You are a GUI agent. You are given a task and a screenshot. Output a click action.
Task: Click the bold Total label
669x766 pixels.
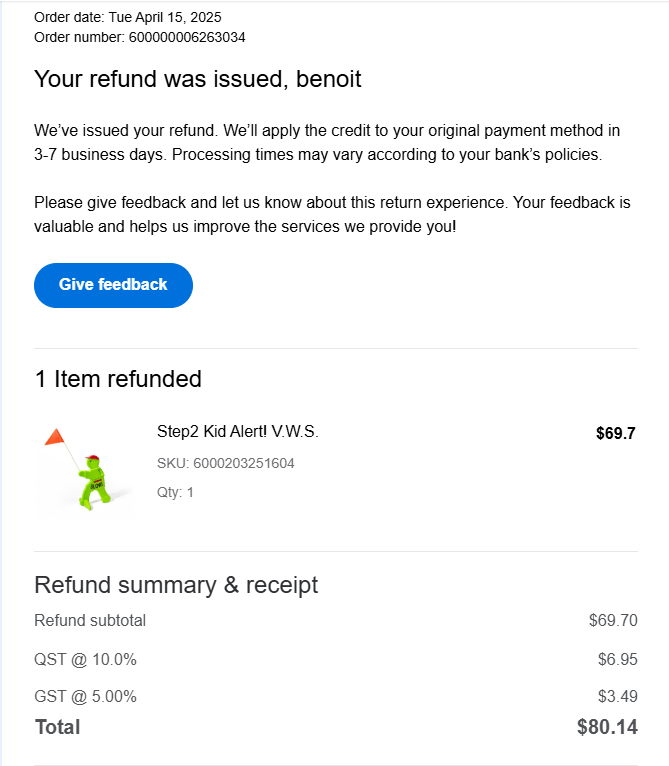point(57,727)
